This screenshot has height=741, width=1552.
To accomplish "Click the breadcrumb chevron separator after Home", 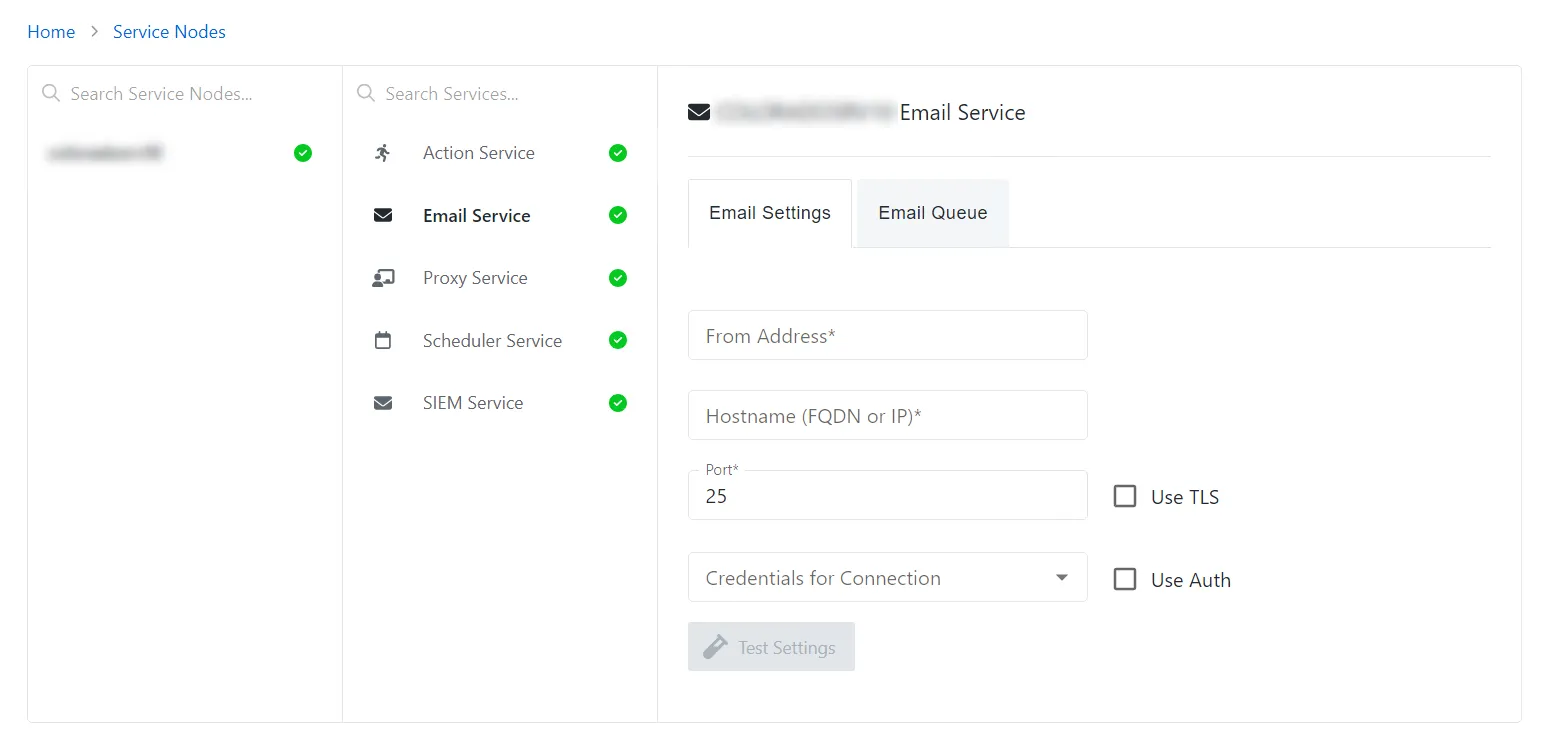I will pos(94,32).
